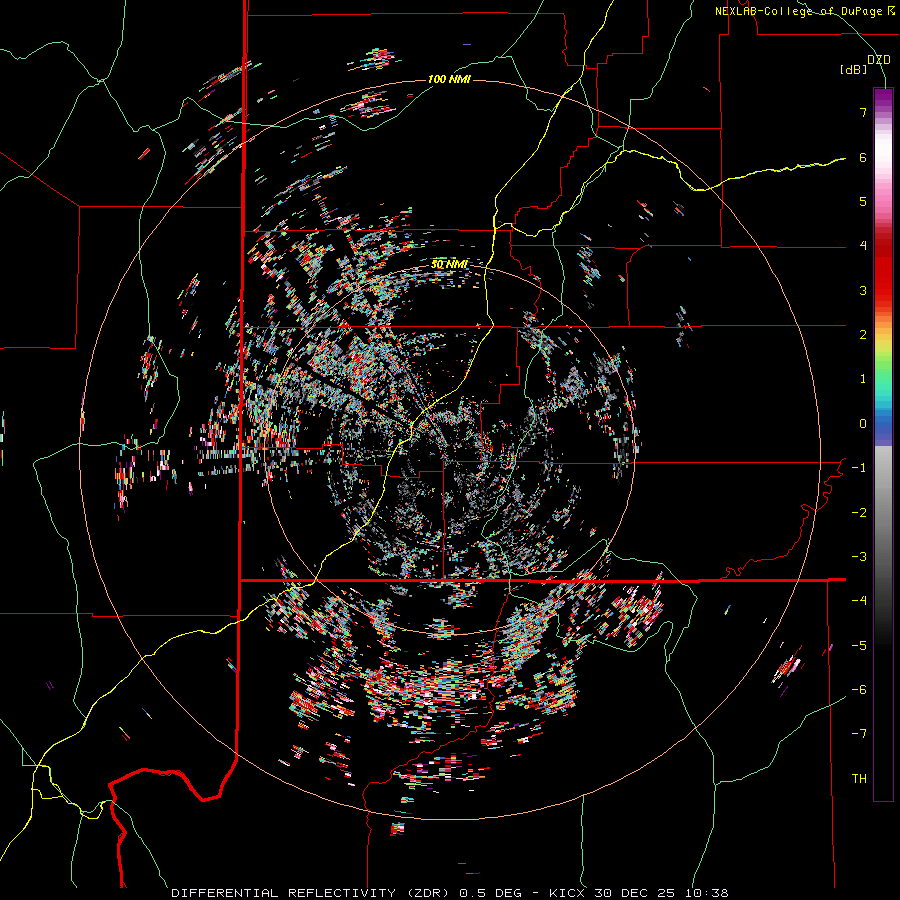The width and height of the screenshot is (900, 900).
Task: Select the positive 6 value on the dB scale
Action: coord(863,157)
